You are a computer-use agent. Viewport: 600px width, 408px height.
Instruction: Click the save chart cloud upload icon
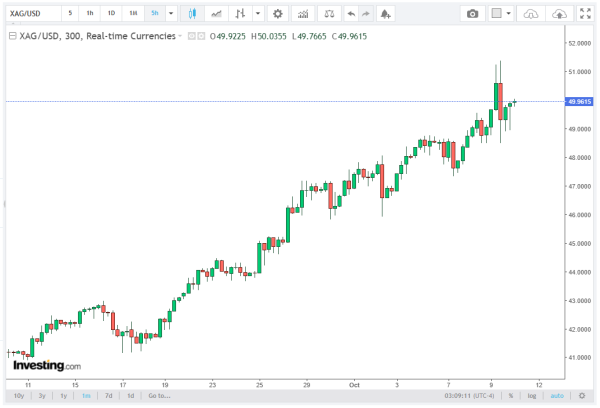(x=559, y=14)
